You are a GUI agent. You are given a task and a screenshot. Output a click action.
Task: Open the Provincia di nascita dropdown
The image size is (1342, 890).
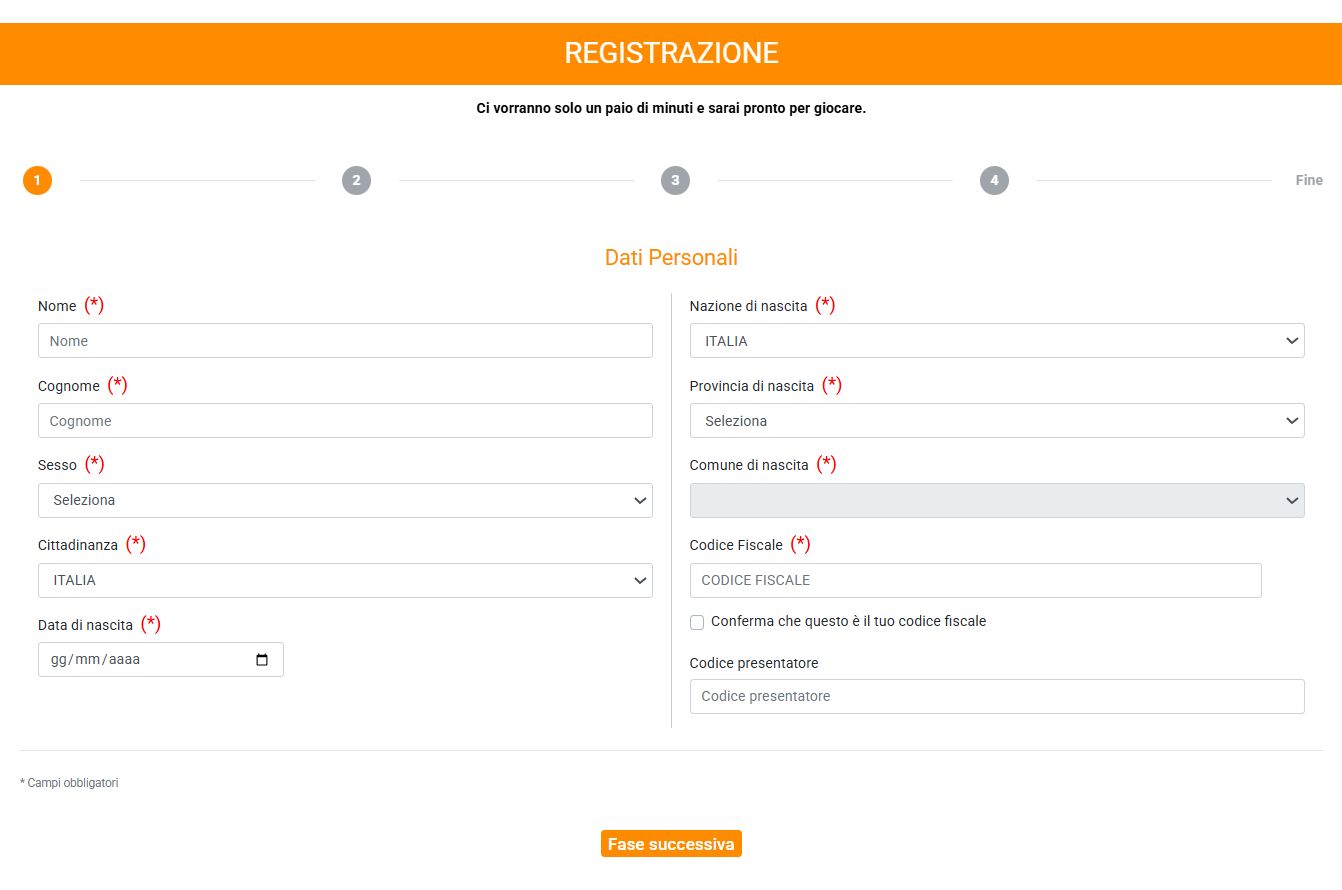(x=997, y=420)
